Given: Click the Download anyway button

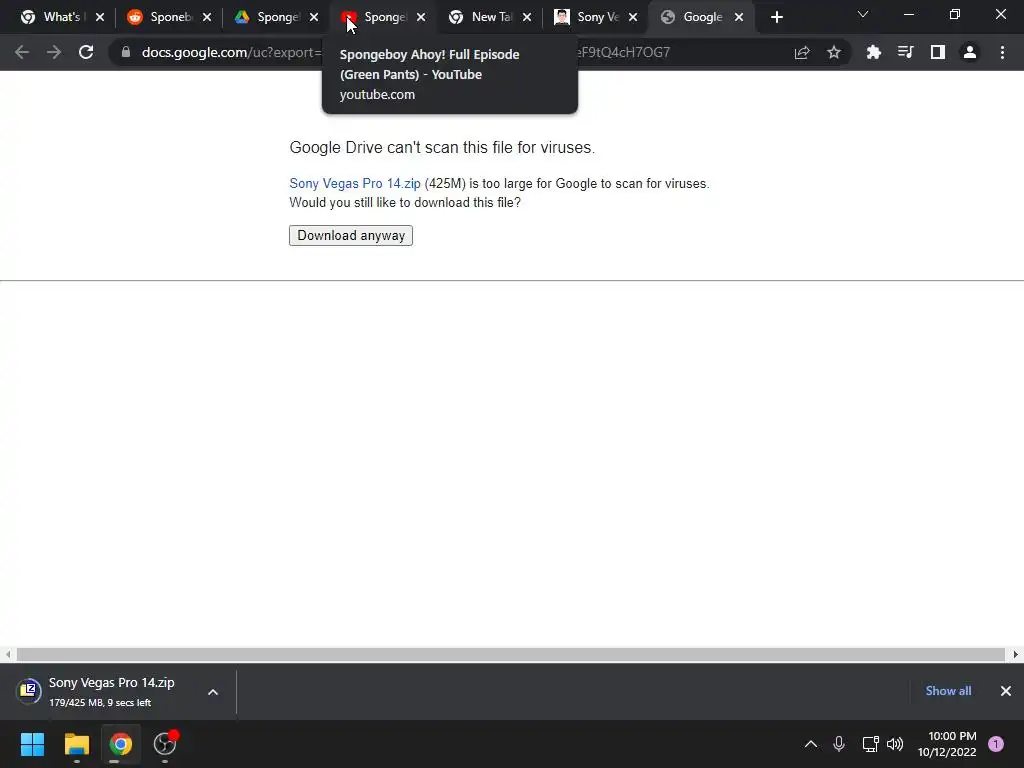Looking at the screenshot, I should [x=351, y=236].
